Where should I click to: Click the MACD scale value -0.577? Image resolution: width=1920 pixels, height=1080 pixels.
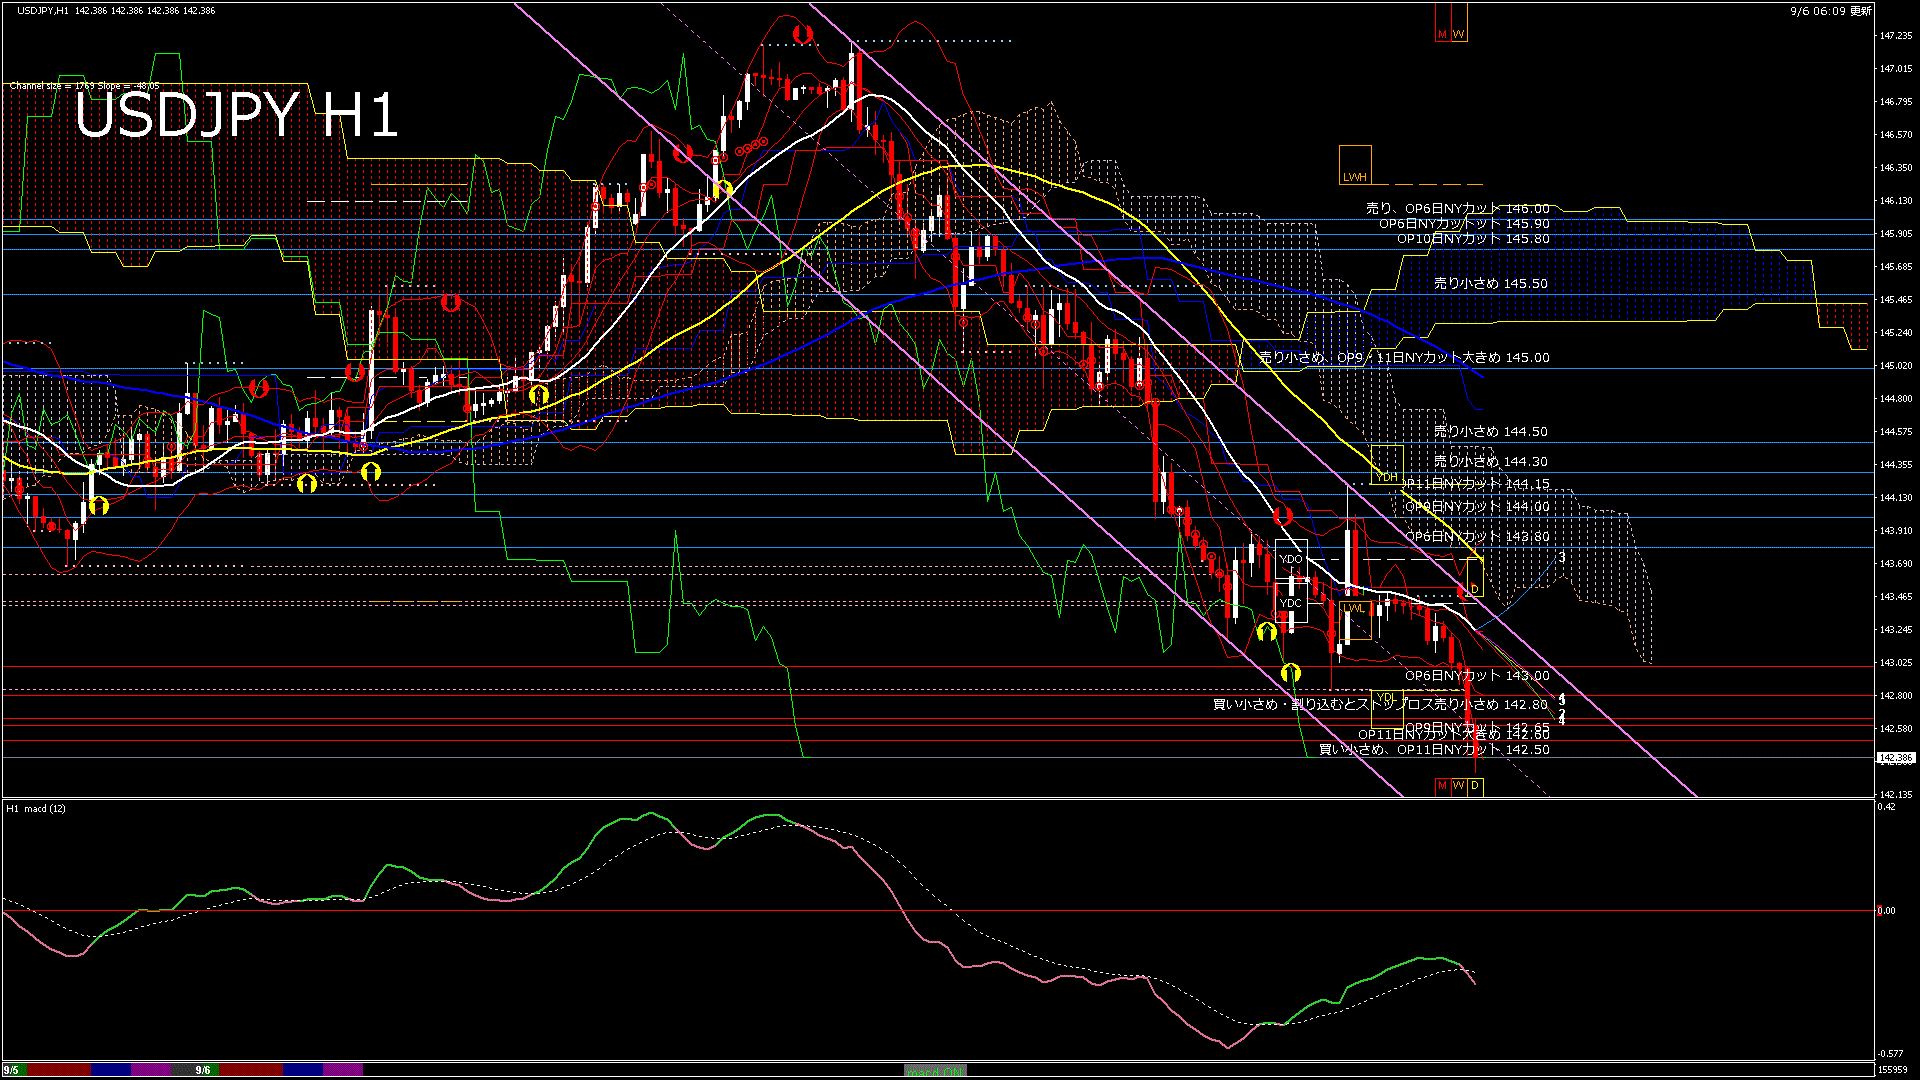[x=1890, y=1053]
